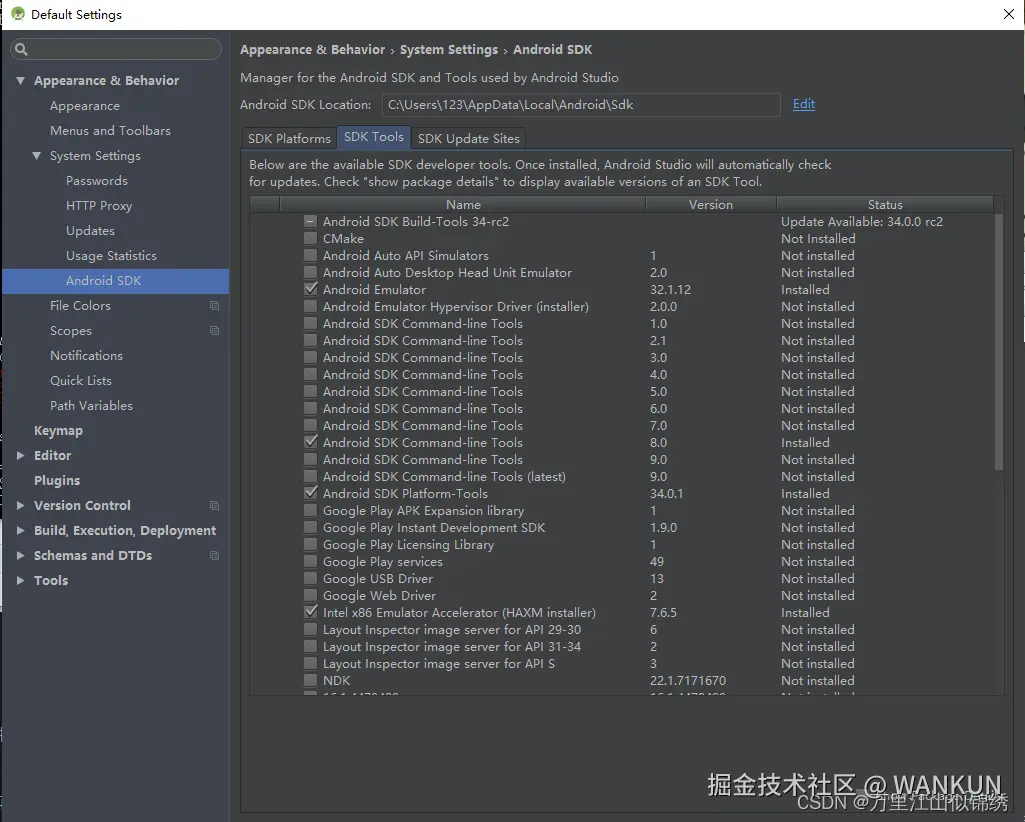Check the Google USB Driver checkbox
Image resolution: width=1025 pixels, height=822 pixels.
pyautogui.click(x=311, y=578)
